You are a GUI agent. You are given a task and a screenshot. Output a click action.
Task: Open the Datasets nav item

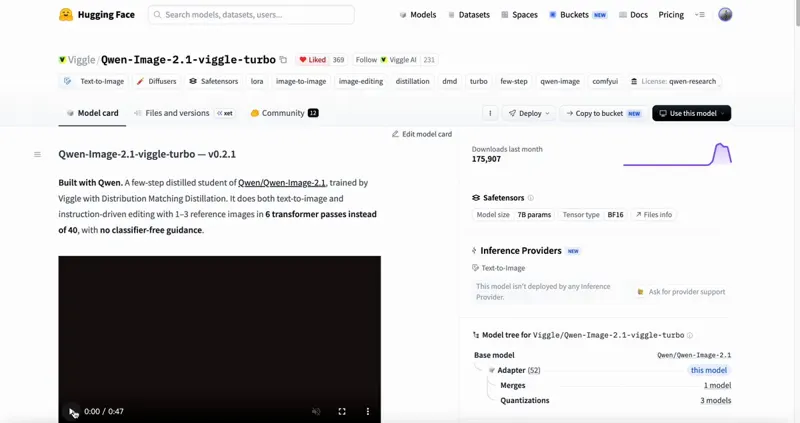[x=469, y=15]
